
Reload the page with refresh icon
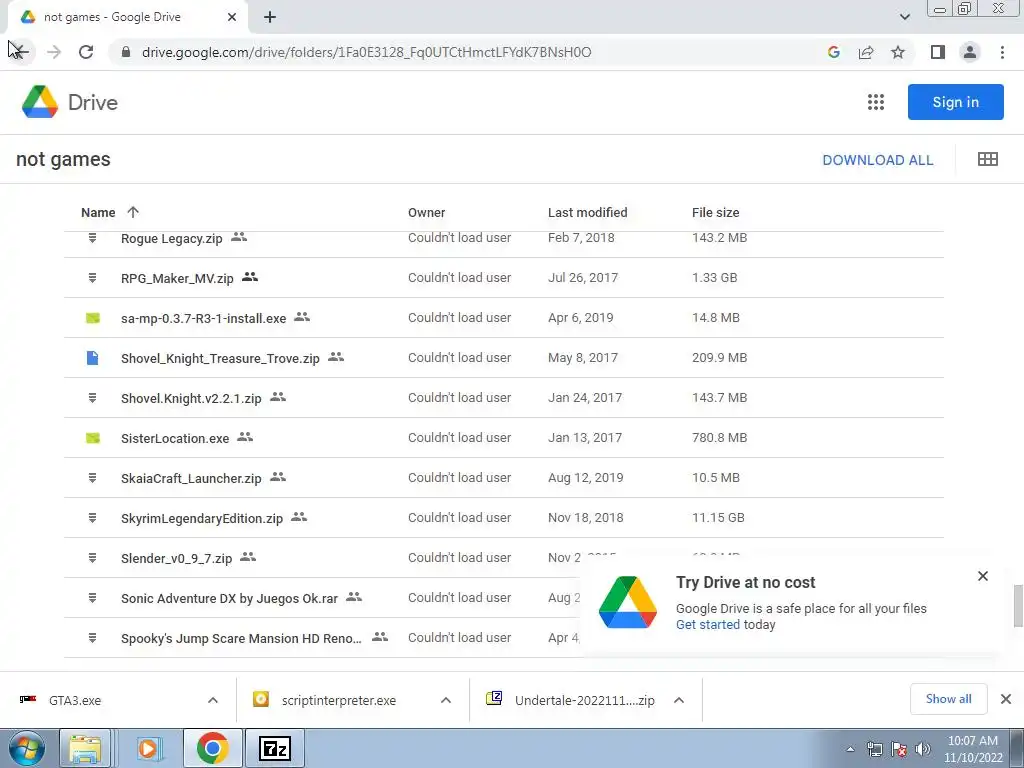pyautogui.click(x=86, y=52)
